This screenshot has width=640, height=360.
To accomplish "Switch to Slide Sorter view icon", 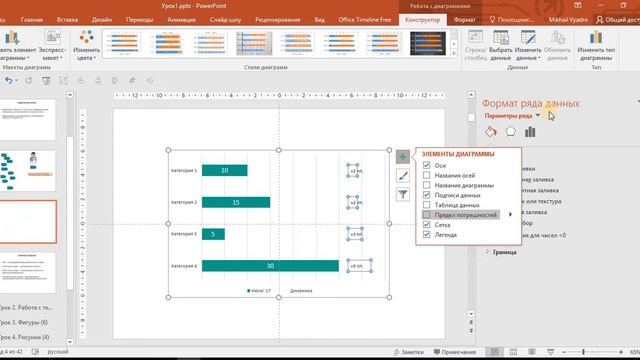I will [x=513, y=352].
